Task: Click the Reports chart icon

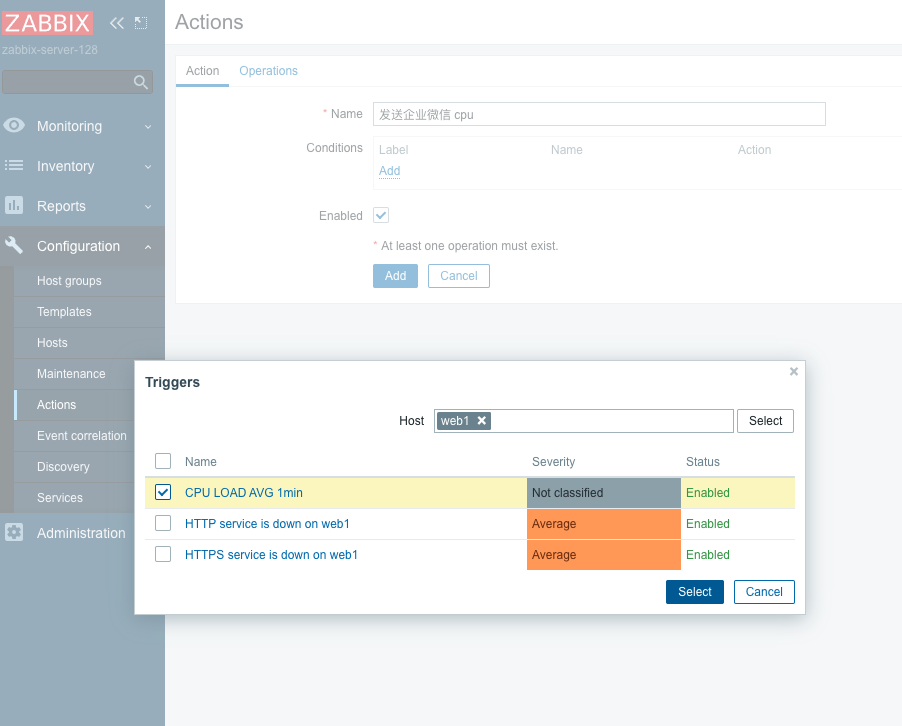Action: (x=14, y=205)
